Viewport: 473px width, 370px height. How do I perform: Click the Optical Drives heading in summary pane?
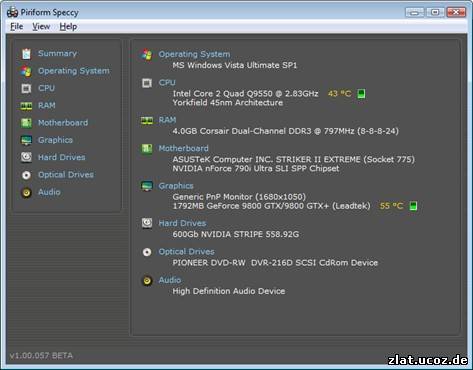coord(186,252)
